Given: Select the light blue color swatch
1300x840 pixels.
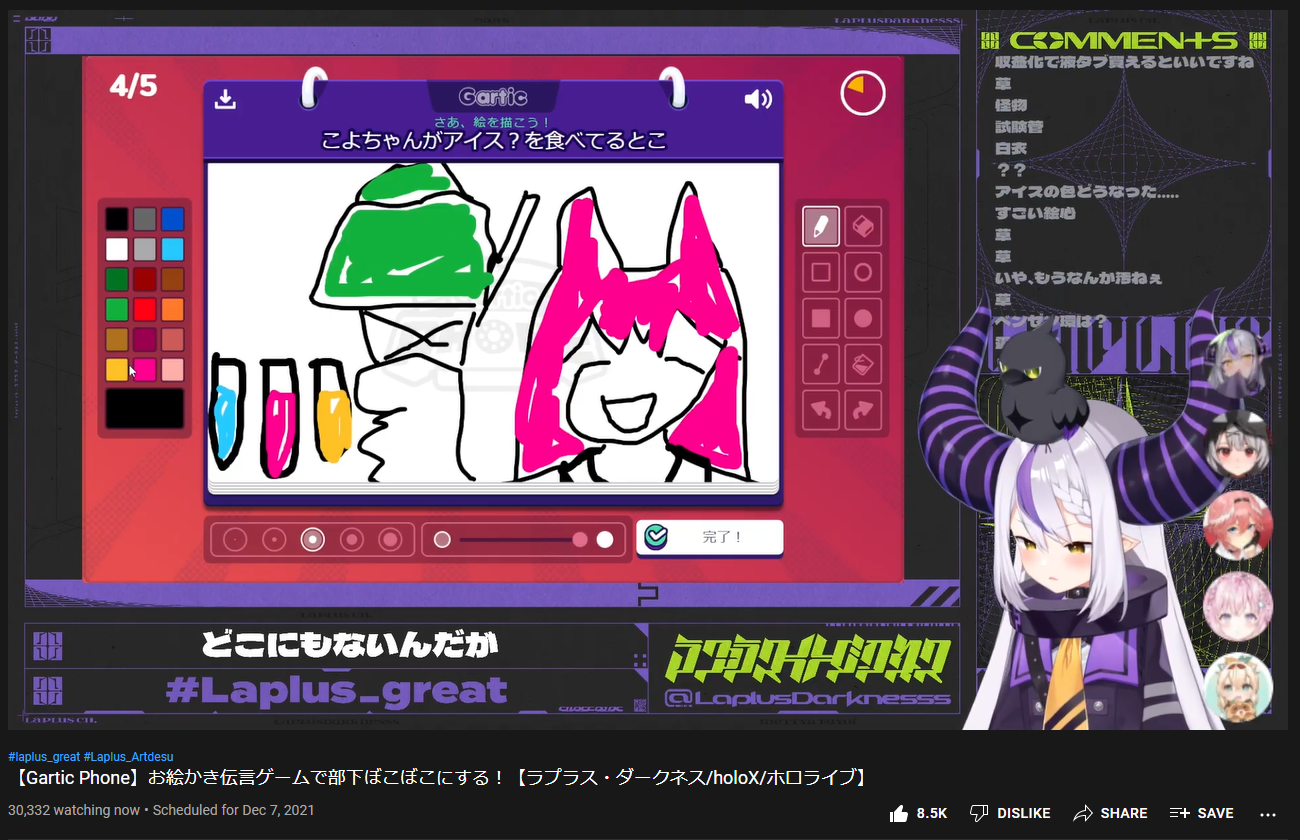Looking at the screenshot, I should (173, 249).
